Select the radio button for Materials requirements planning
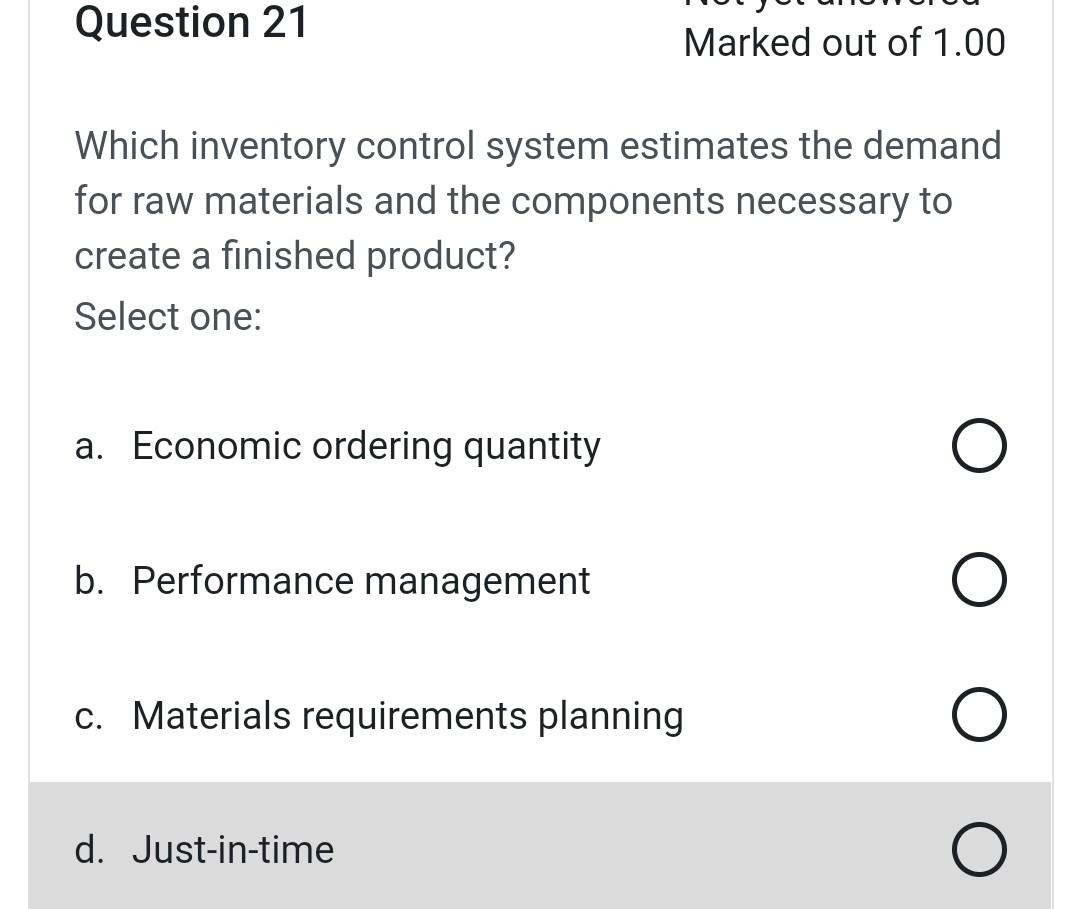The image size is (1080, 909). (978, 714)
